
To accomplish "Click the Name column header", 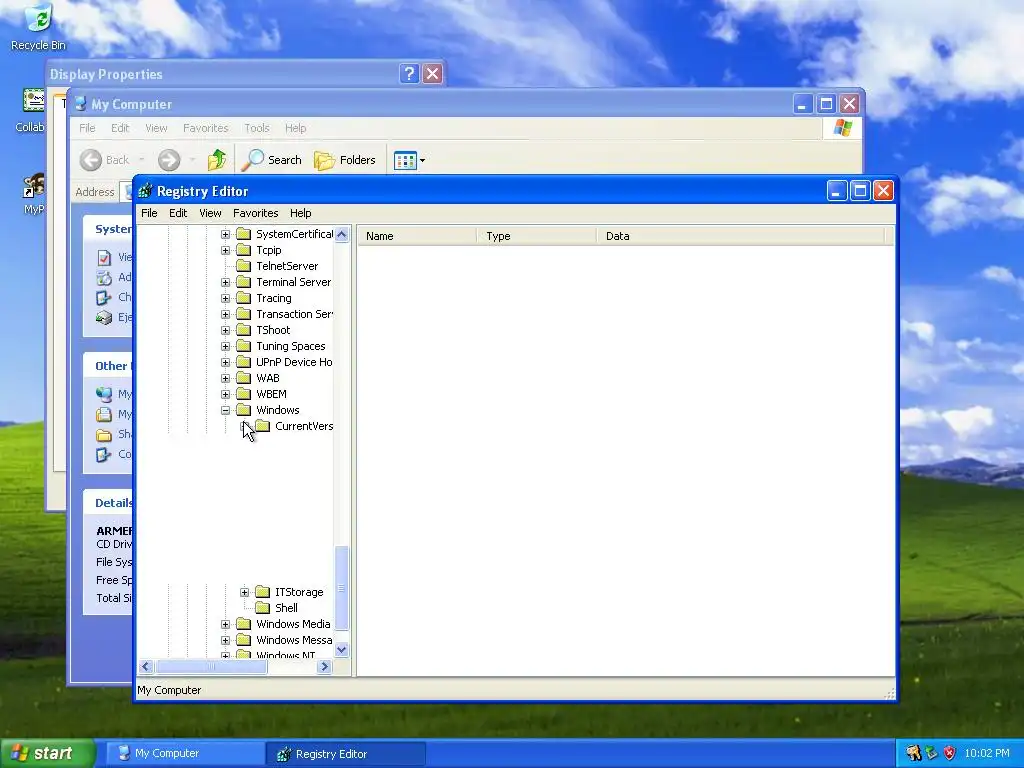I will pyautogui.click(x=417, y=236).
